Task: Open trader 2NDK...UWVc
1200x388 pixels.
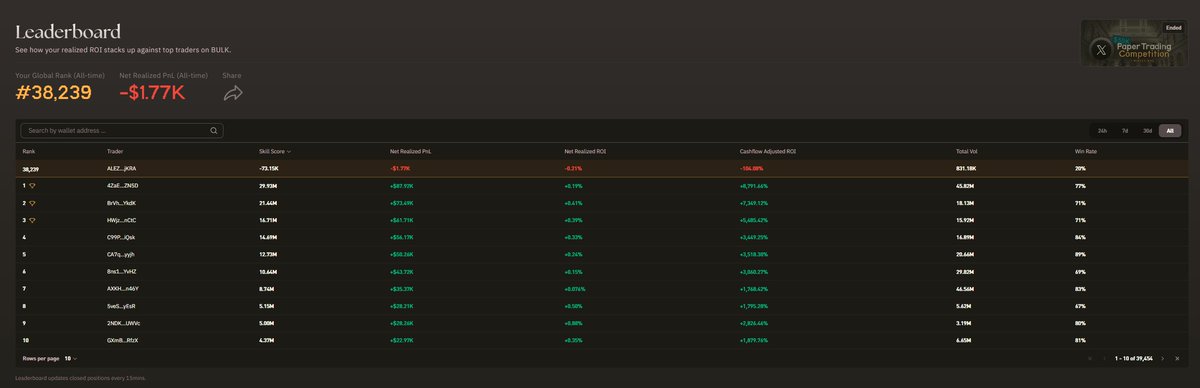Action: tap(123, 323)
